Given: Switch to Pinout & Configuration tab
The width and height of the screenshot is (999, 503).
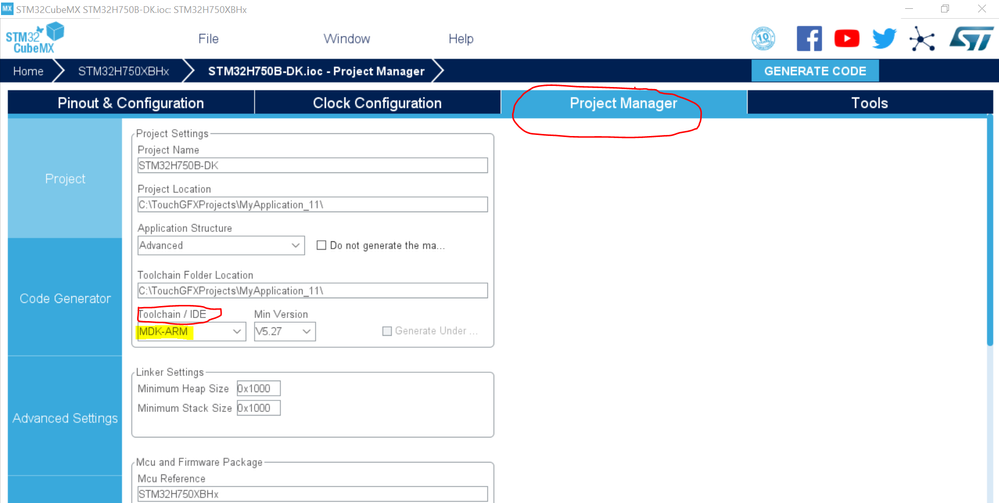Looking at the screenshot, I should click(131, 103).
